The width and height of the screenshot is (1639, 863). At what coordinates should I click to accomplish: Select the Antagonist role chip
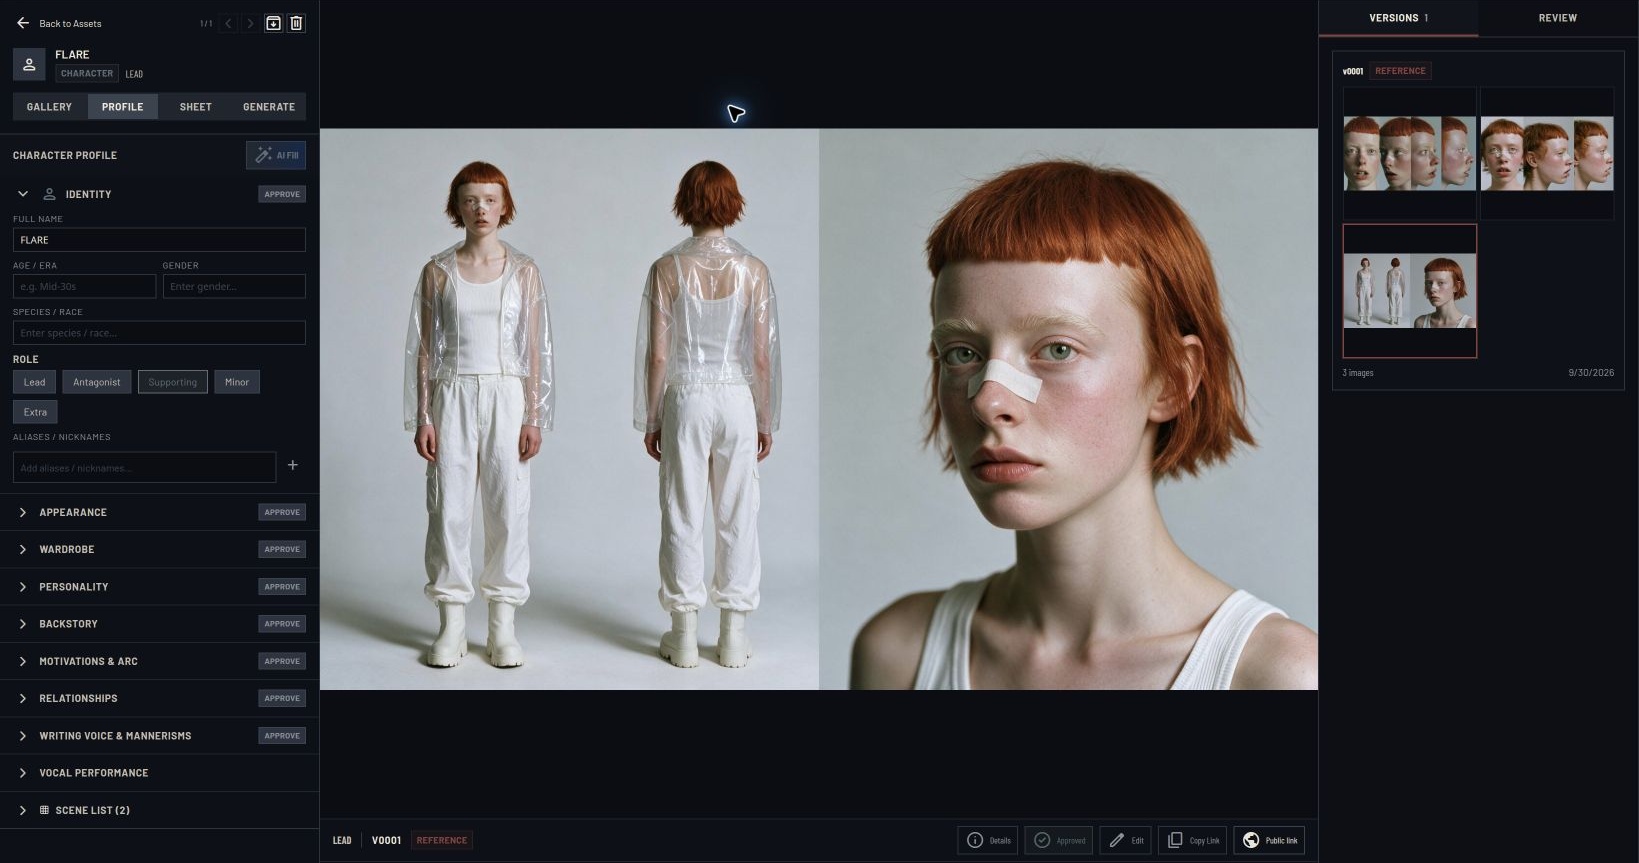pos(97,382)
